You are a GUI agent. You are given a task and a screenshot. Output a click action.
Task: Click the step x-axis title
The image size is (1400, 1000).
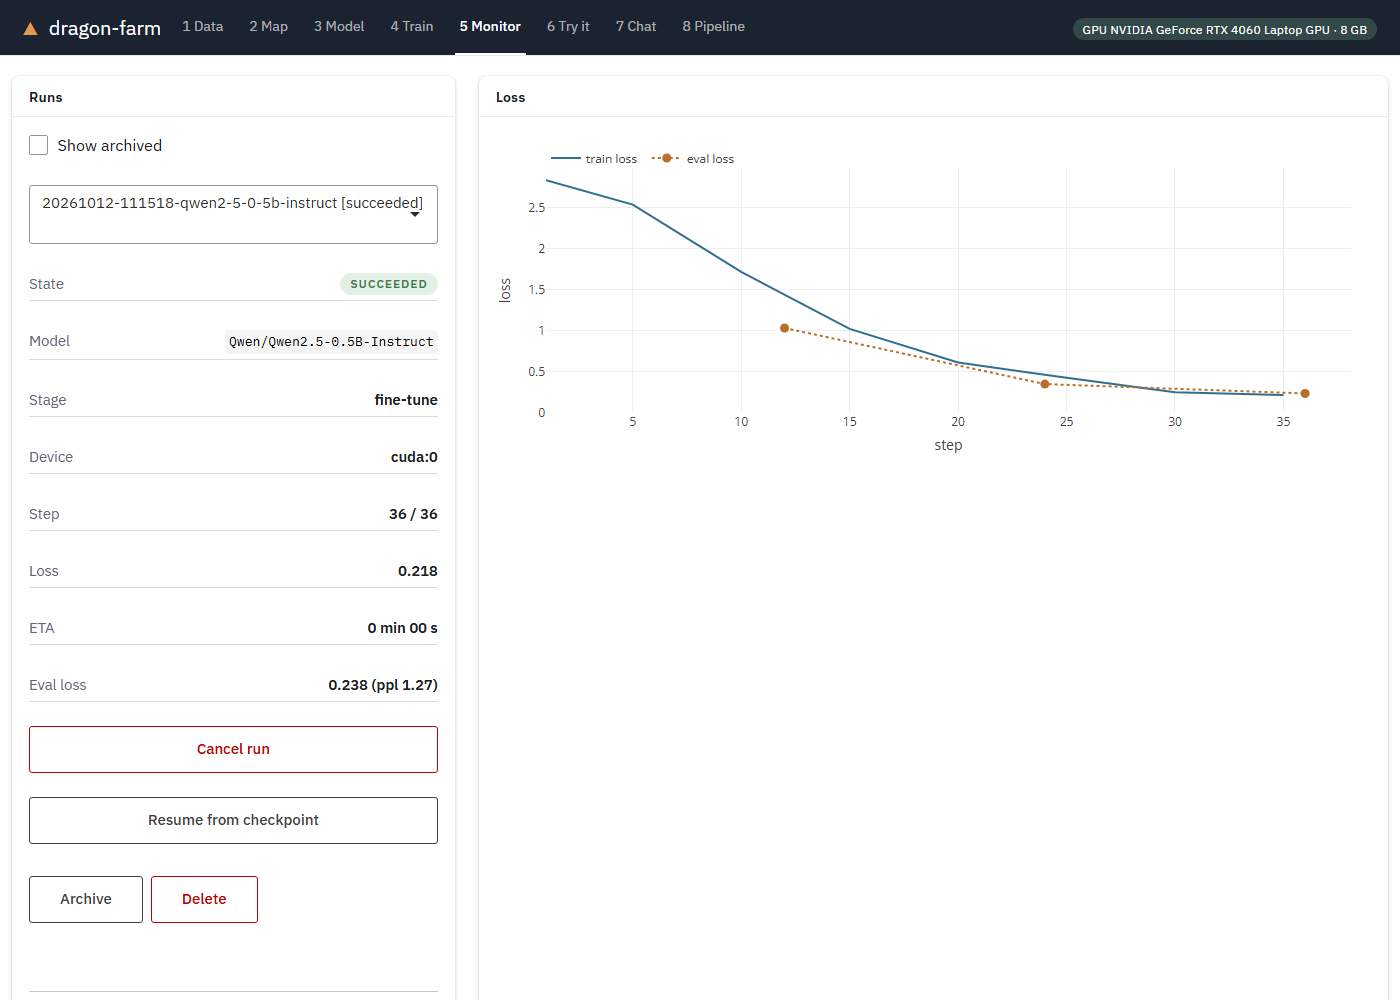[x=948, y=445]
